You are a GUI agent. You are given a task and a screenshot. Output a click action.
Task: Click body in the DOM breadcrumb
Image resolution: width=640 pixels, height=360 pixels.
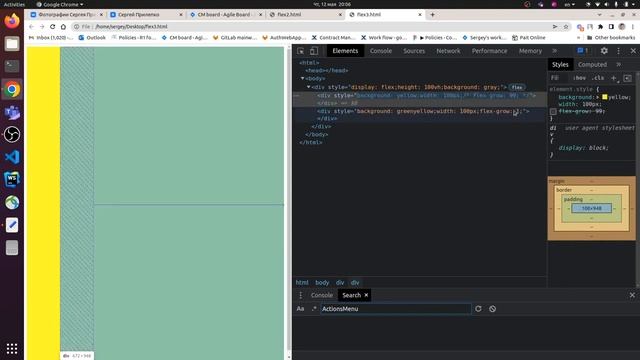click(x=322, y=282)
